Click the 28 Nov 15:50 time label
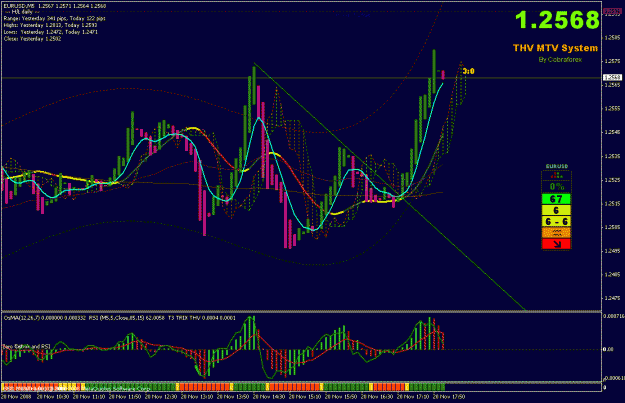625x403 pixels. [x=341, y=397]
